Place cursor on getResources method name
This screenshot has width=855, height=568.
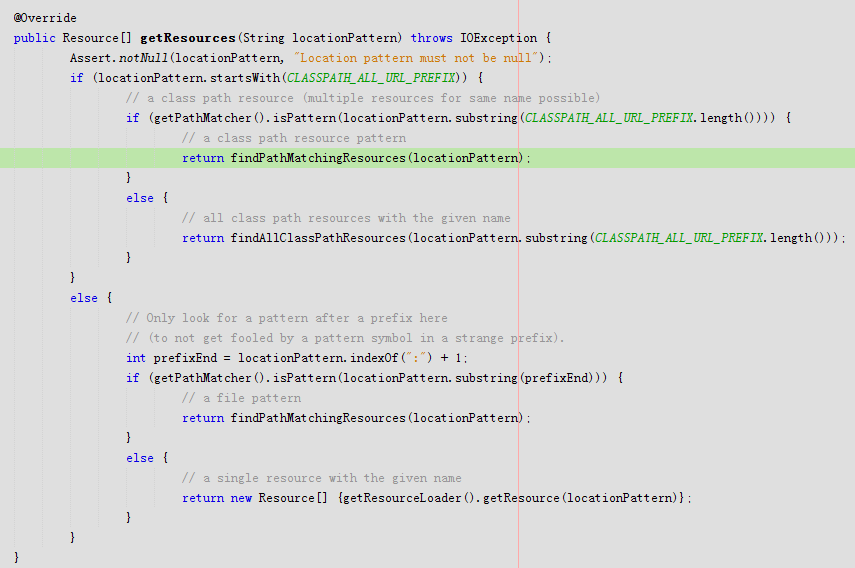pyautogui.click(x=188, y=38)
